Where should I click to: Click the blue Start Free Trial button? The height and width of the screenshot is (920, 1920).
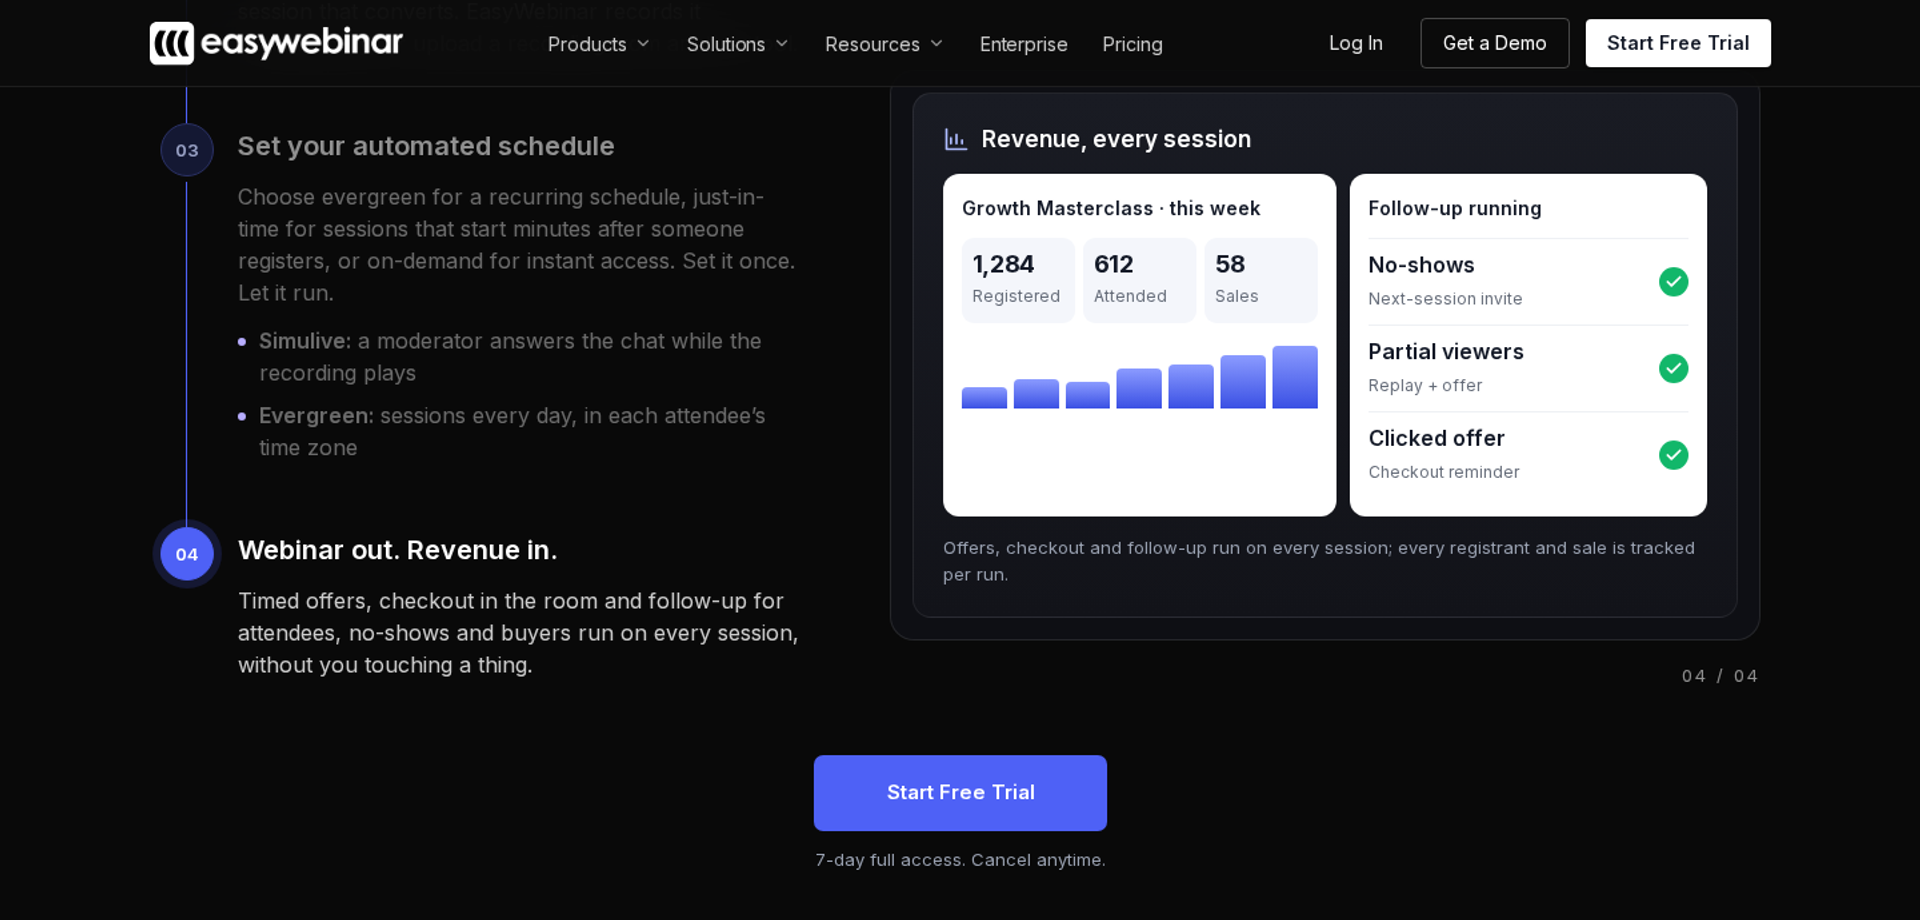click(x=960, y=793)
